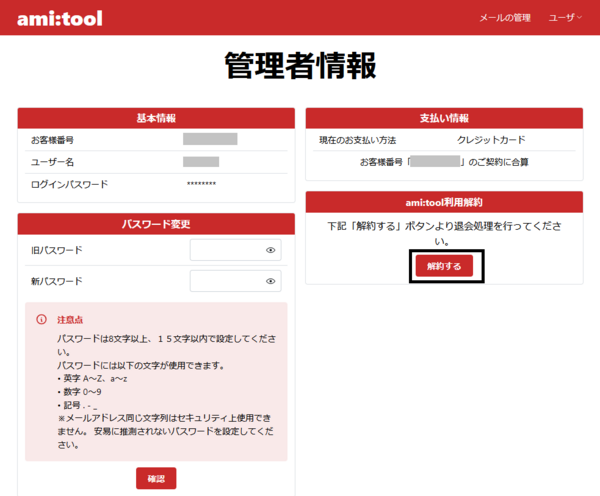Screen dimensions: 600x496
Task: Toggle 新パスワード visibility eye icon
Action: [x=270, y=282]
